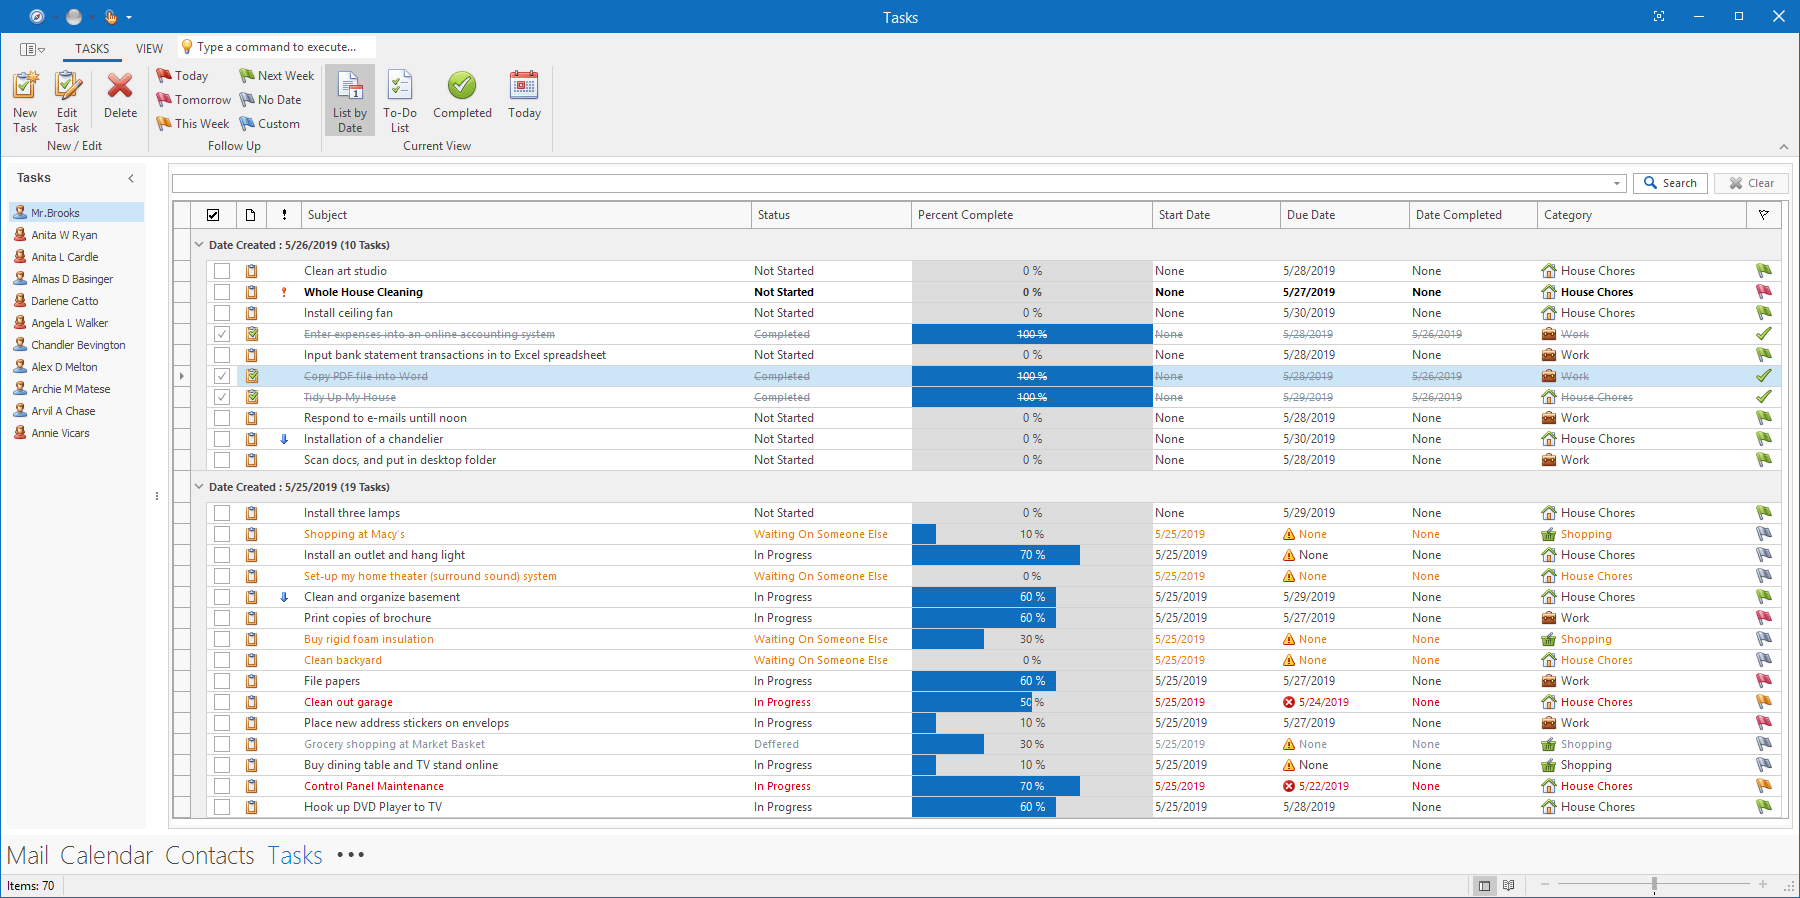Select Anita W Ryan in Tasks list
The image size is (1800, 898).
coord(64,235)
